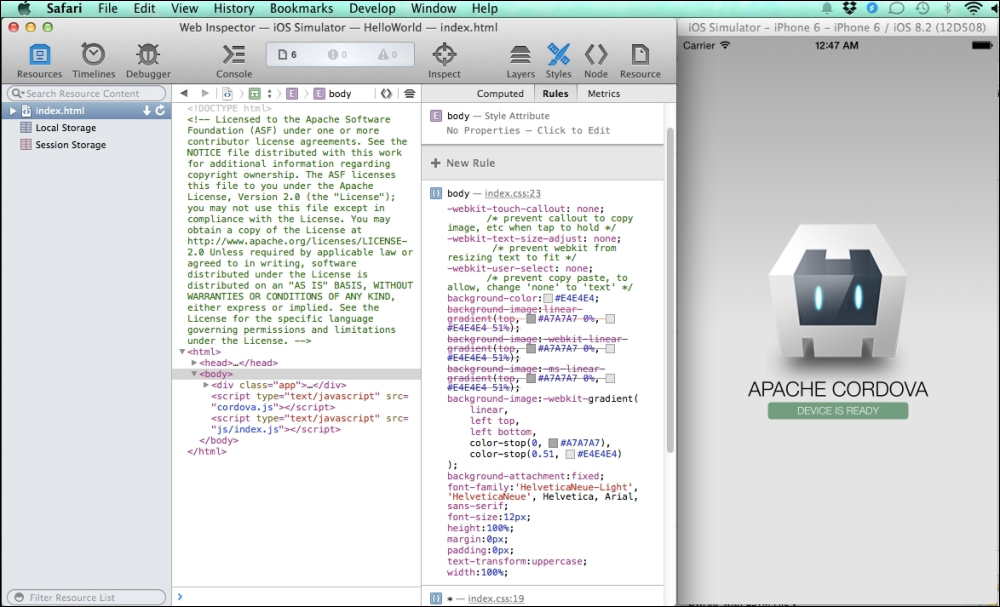Click the background-color #E4E4E4 swatch
This screenshot has height=607, width=1000.
(x=548, y=298)
